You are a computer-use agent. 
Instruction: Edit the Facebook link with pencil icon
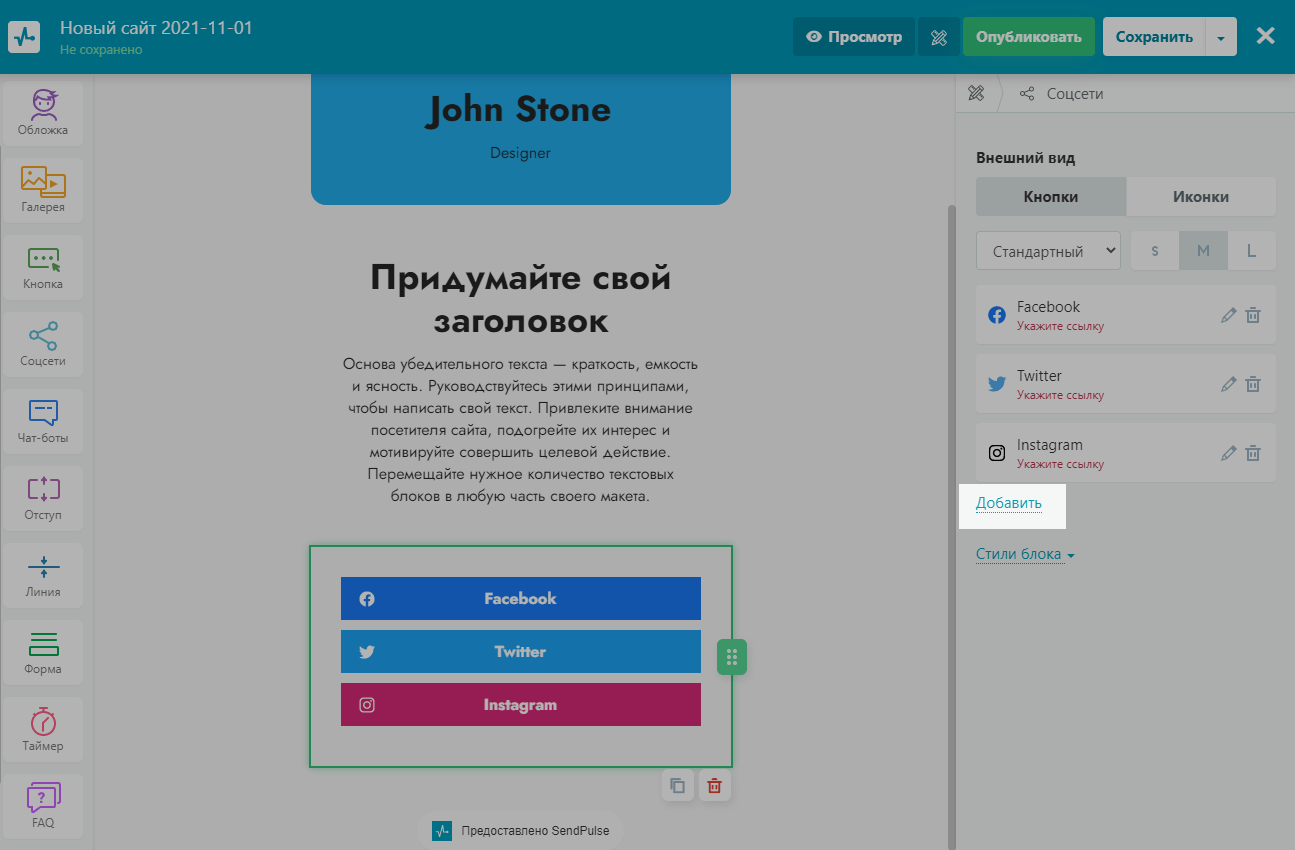click(x=1229, y=315)
